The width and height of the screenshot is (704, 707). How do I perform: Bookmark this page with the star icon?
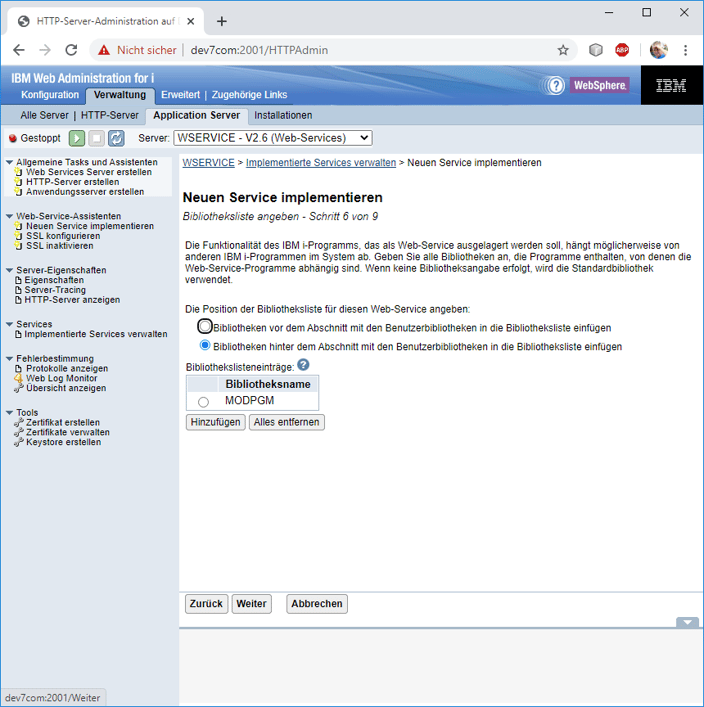click(x=563, y=50)
